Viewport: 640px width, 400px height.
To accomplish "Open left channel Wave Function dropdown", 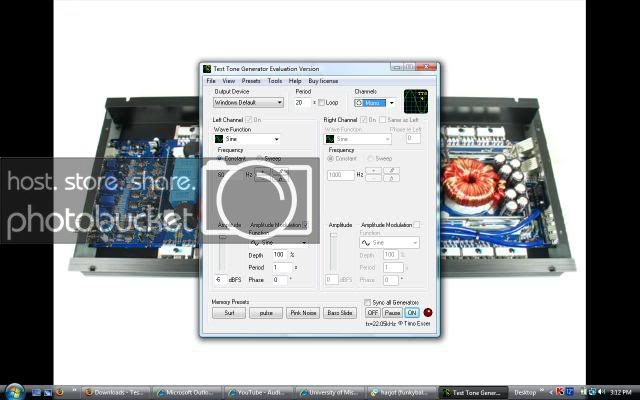I will [247, 139].
